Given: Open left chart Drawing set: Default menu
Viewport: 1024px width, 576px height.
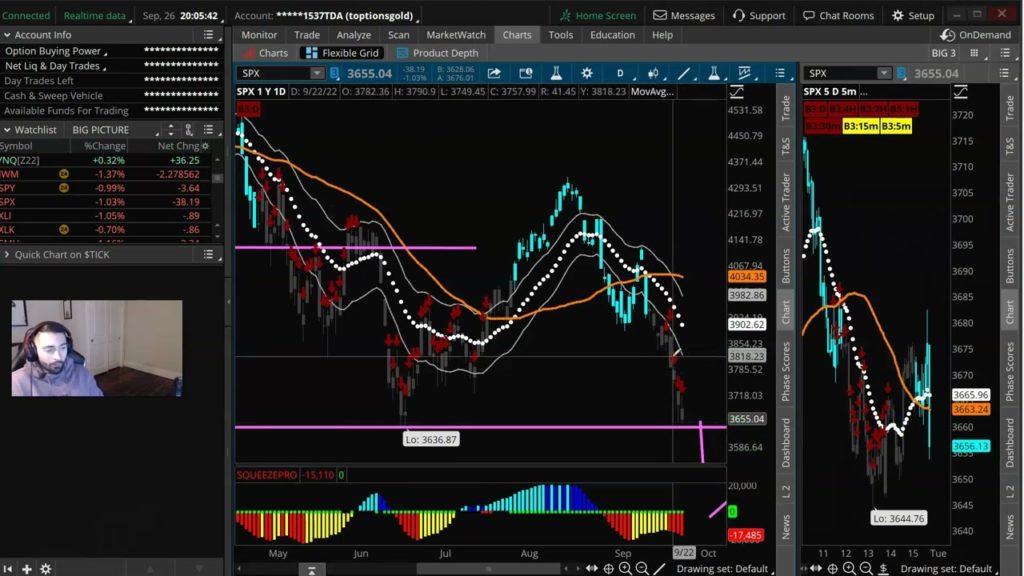Looking at the screenshot, I should click(724, 569).
